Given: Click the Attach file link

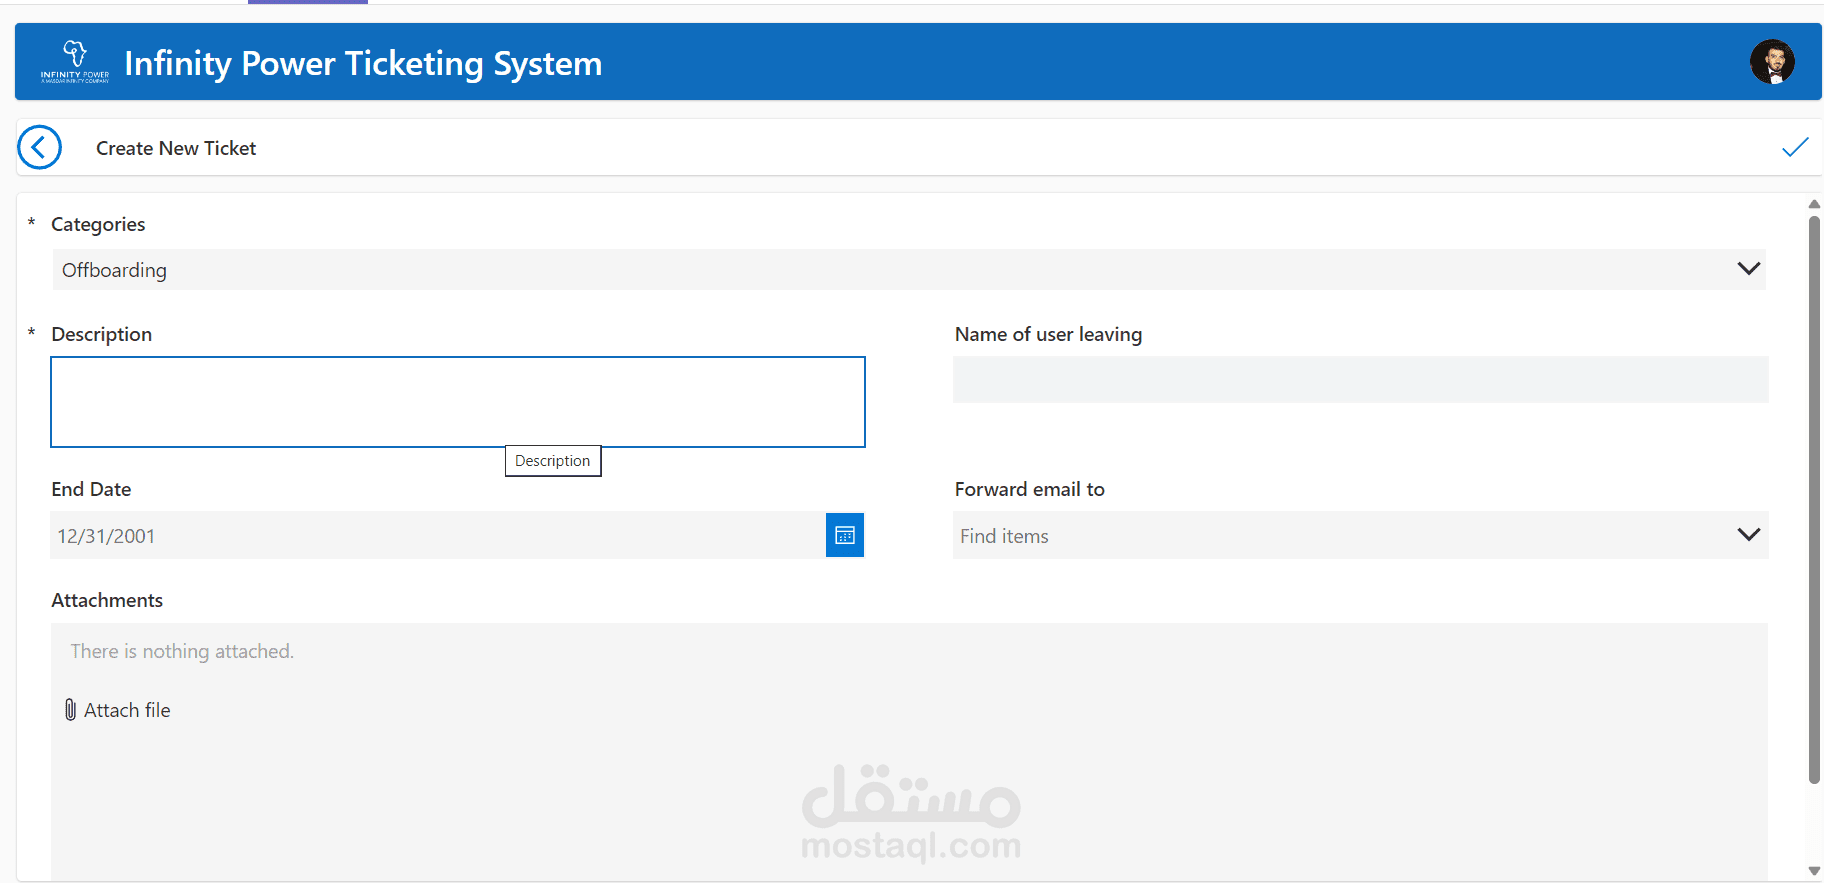Looking at the screenshot, I should 127,710.
